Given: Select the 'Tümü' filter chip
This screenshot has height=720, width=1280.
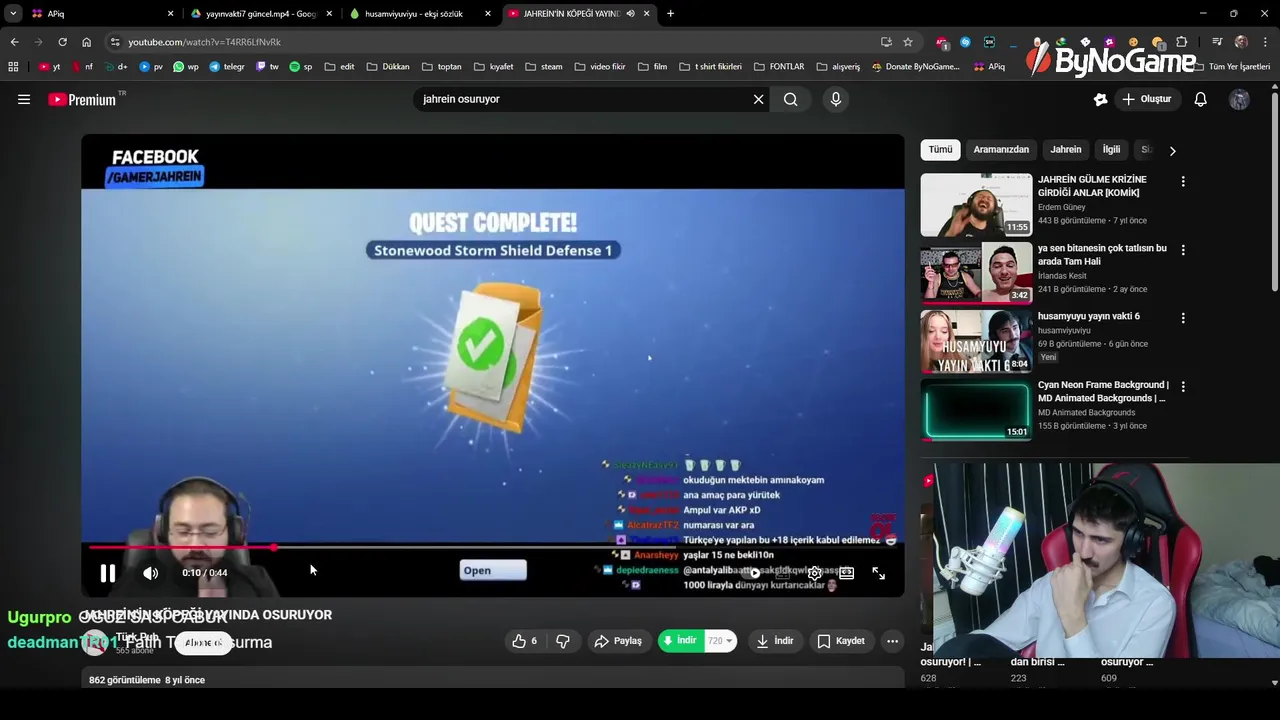Looking at the screenshot, I should 940,149.
